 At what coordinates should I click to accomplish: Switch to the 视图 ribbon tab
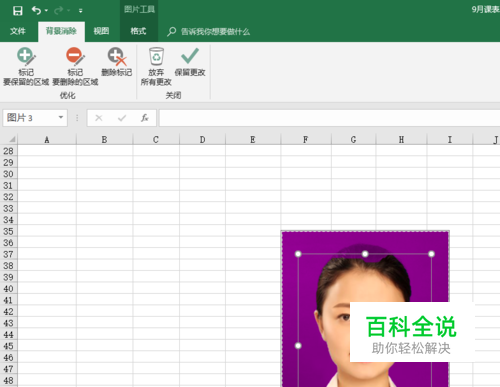coord(101,31)
